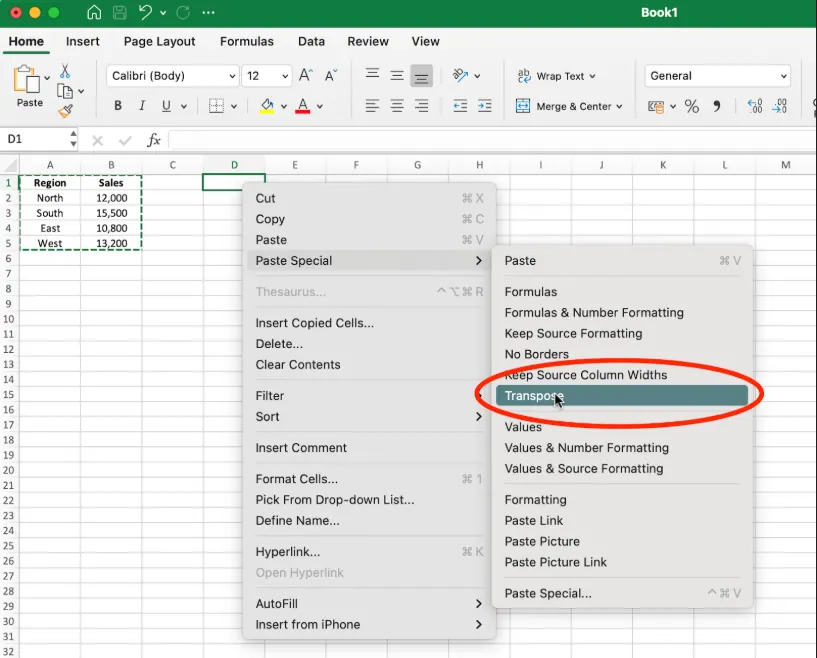Switch to the Formulas ribbon tab
The width and height of the screenshot is (817, 658).
pos(246,41)
